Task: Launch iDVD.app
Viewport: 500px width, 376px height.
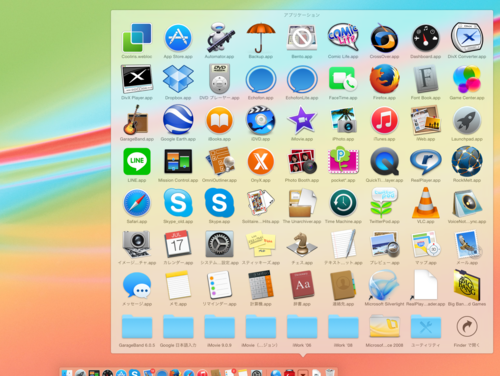Action: click(261, 120)
